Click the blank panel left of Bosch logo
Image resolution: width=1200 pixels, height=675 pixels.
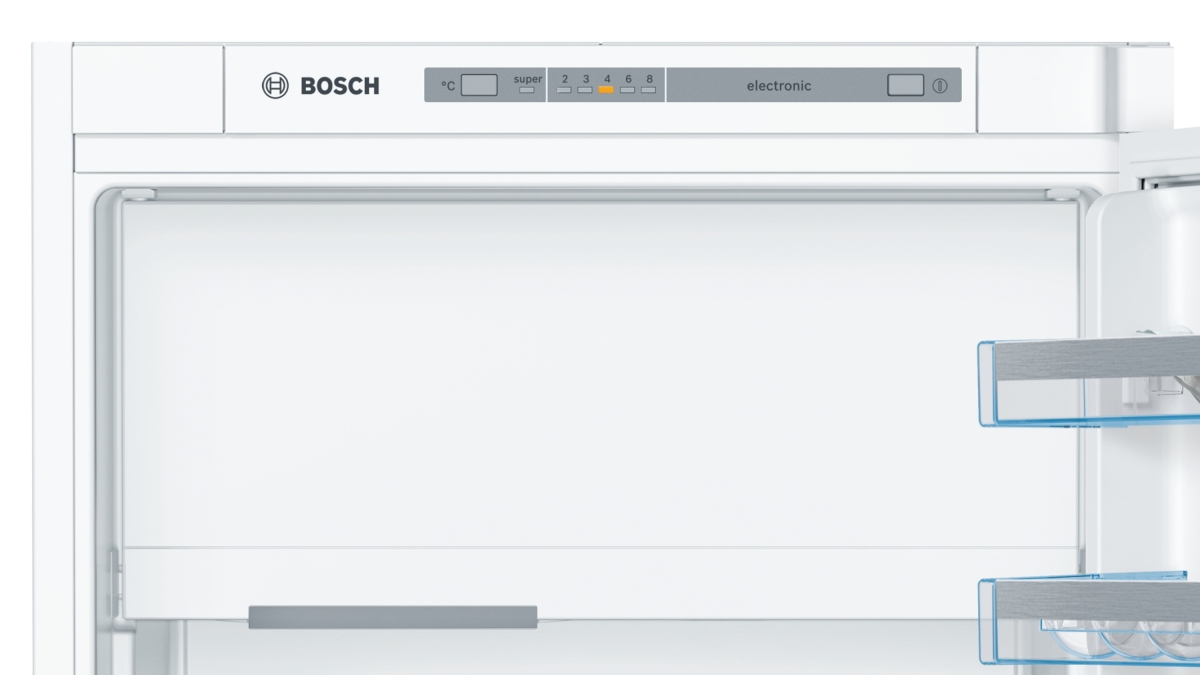(x=148, y=89)
